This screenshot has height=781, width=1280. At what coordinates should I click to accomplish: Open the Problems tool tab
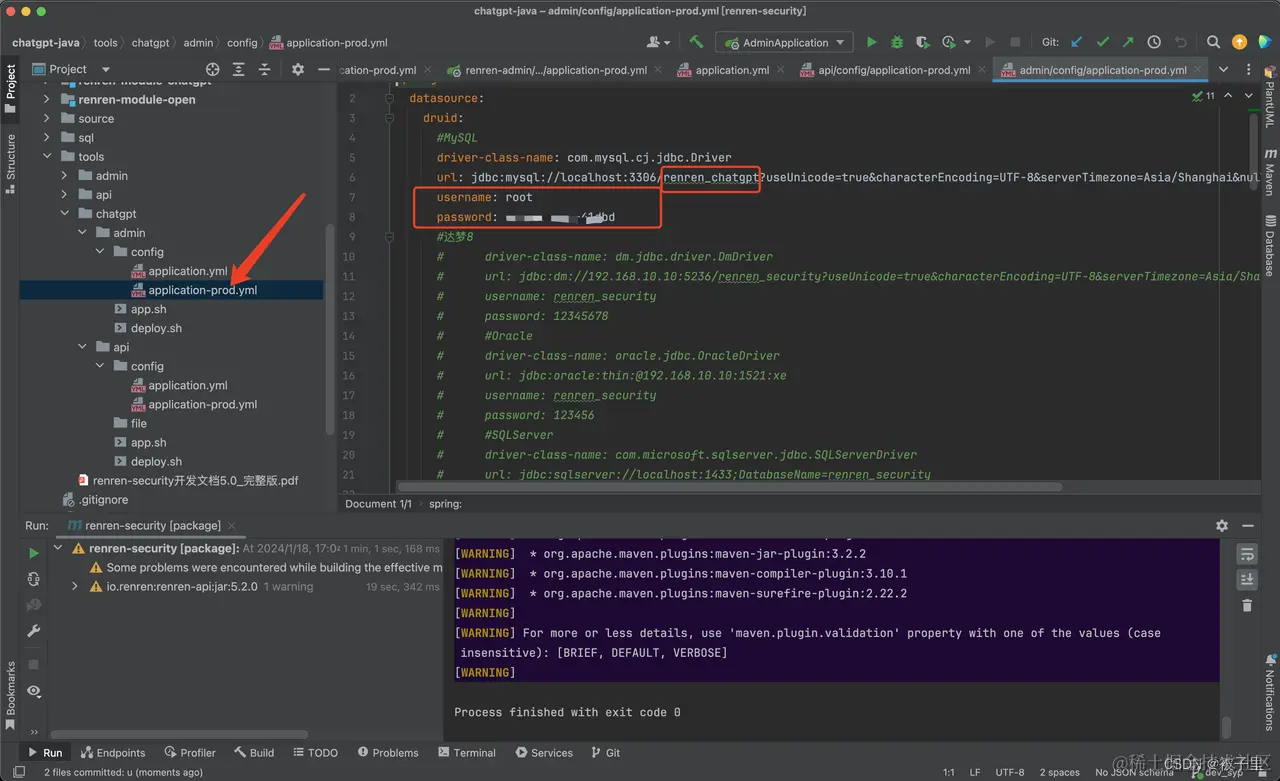386,753
